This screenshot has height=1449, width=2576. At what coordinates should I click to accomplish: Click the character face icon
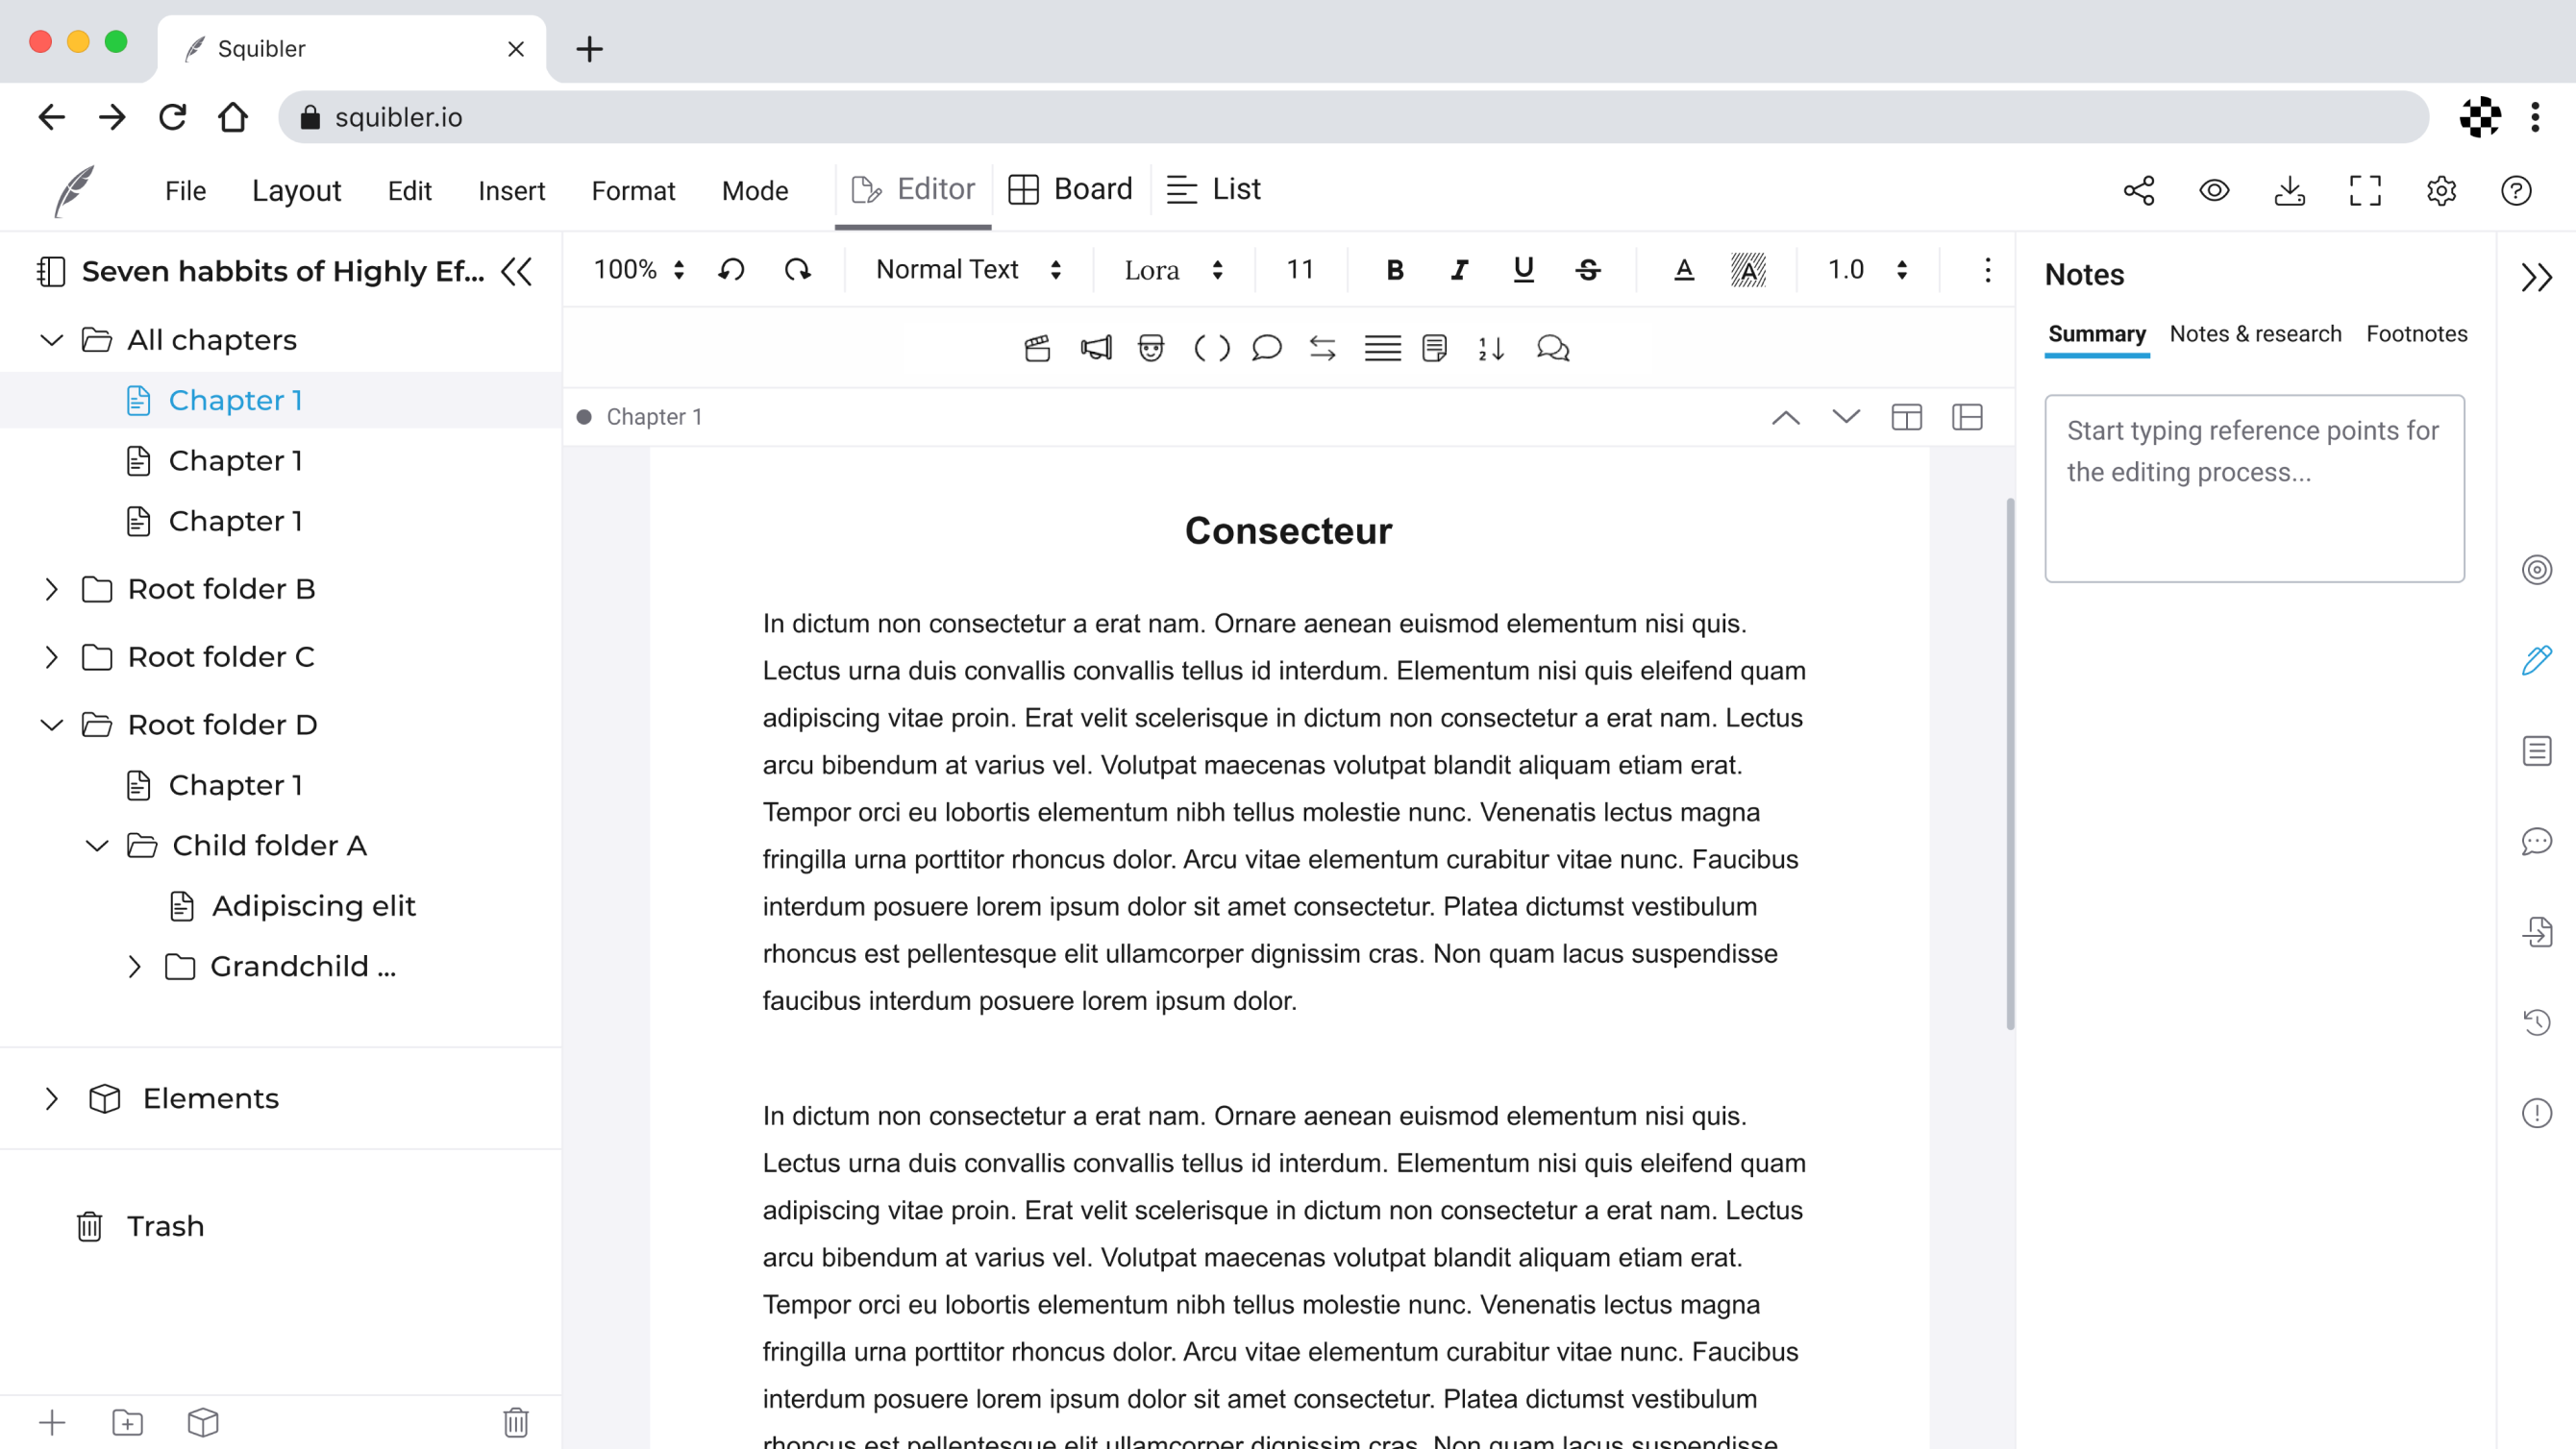pos(1151,348)
